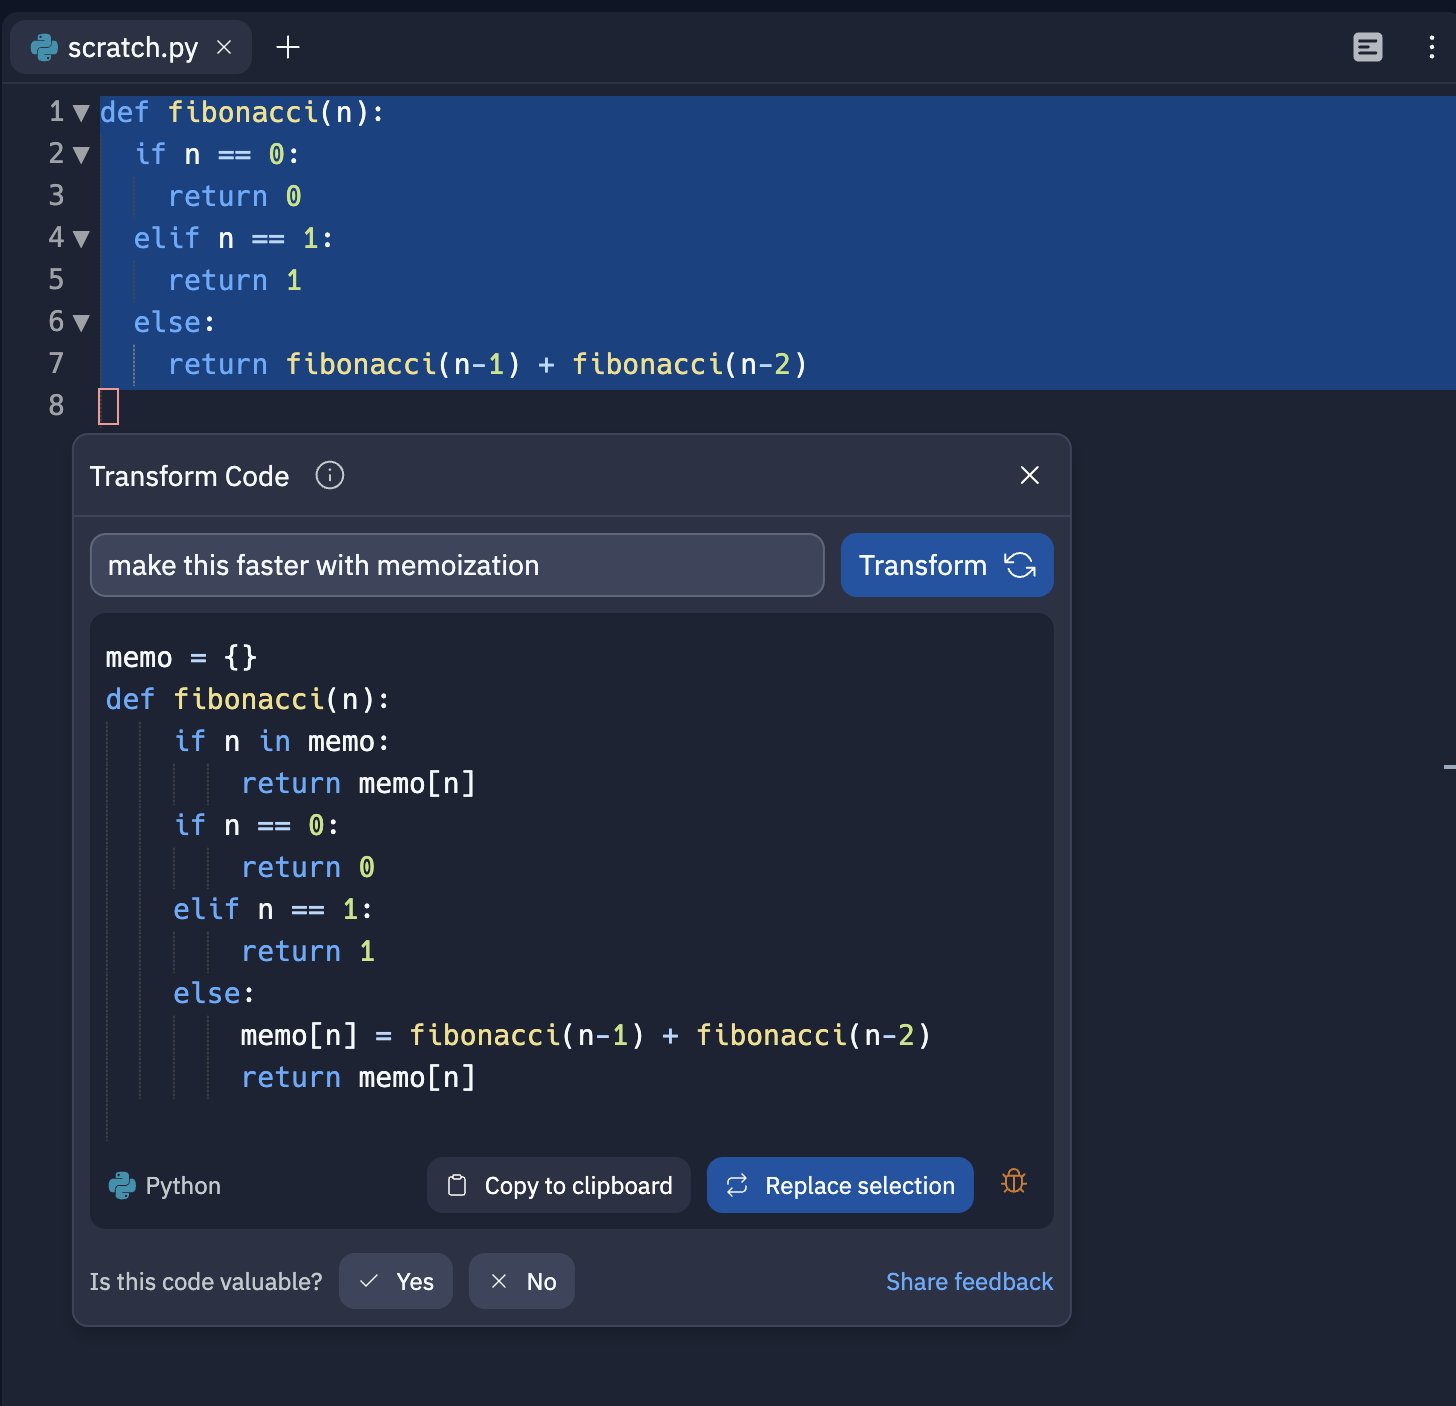Collapse the fibonacci function with line 1 arrow
This screenshot has height=1406, width=1456.
click(79, 113)
